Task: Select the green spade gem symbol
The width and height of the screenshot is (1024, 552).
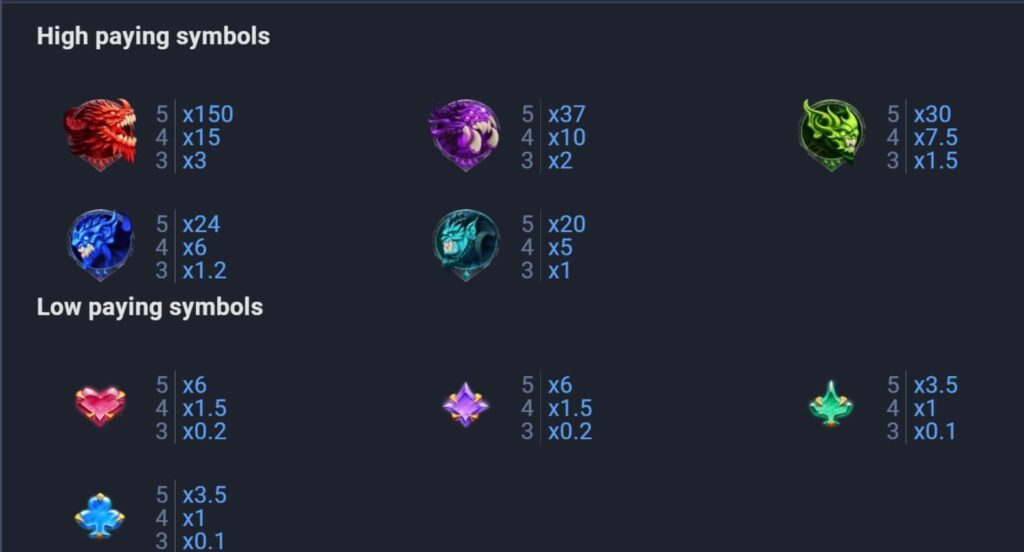Action: (x=831, y=405)
